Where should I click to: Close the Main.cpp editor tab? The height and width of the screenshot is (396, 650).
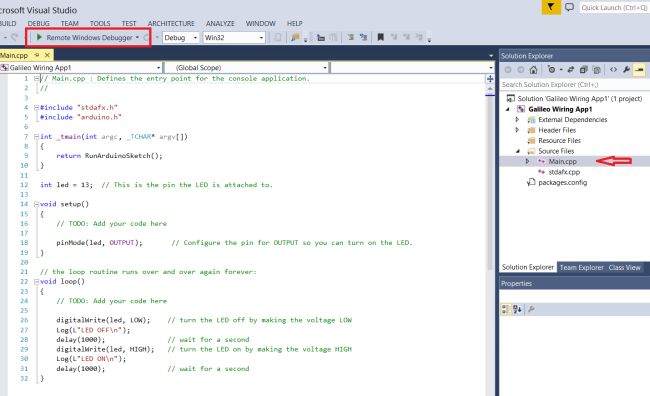[47, 55]
